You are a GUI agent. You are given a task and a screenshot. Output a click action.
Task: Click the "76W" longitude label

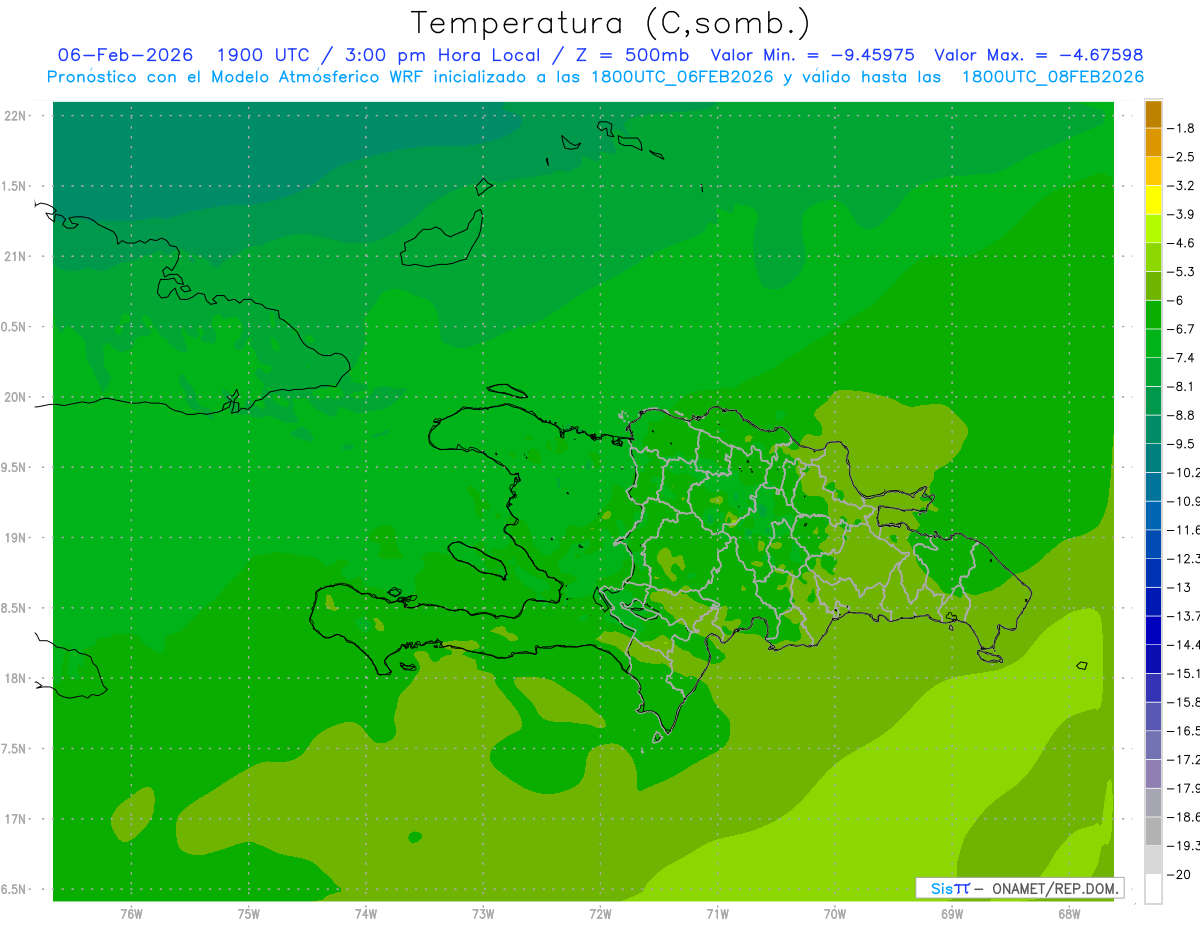coord(131,914)
